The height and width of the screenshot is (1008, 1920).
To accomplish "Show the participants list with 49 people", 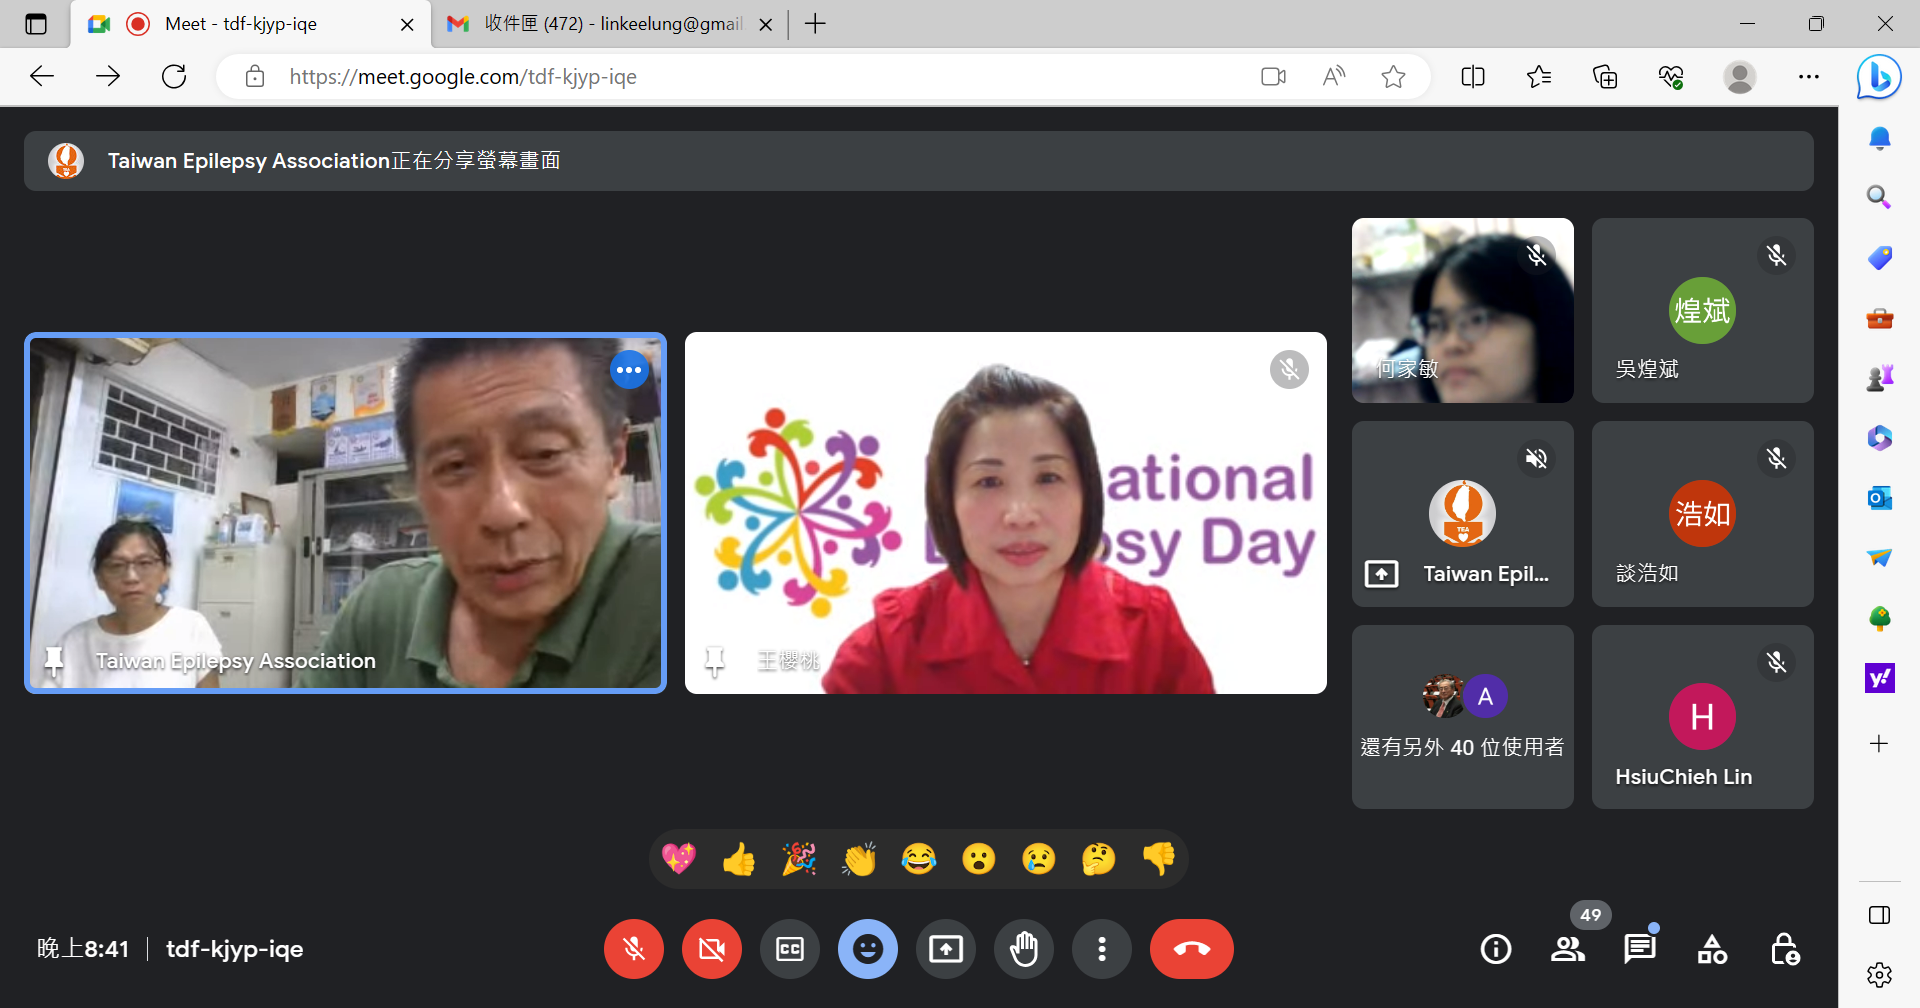I will (1567, 949).
